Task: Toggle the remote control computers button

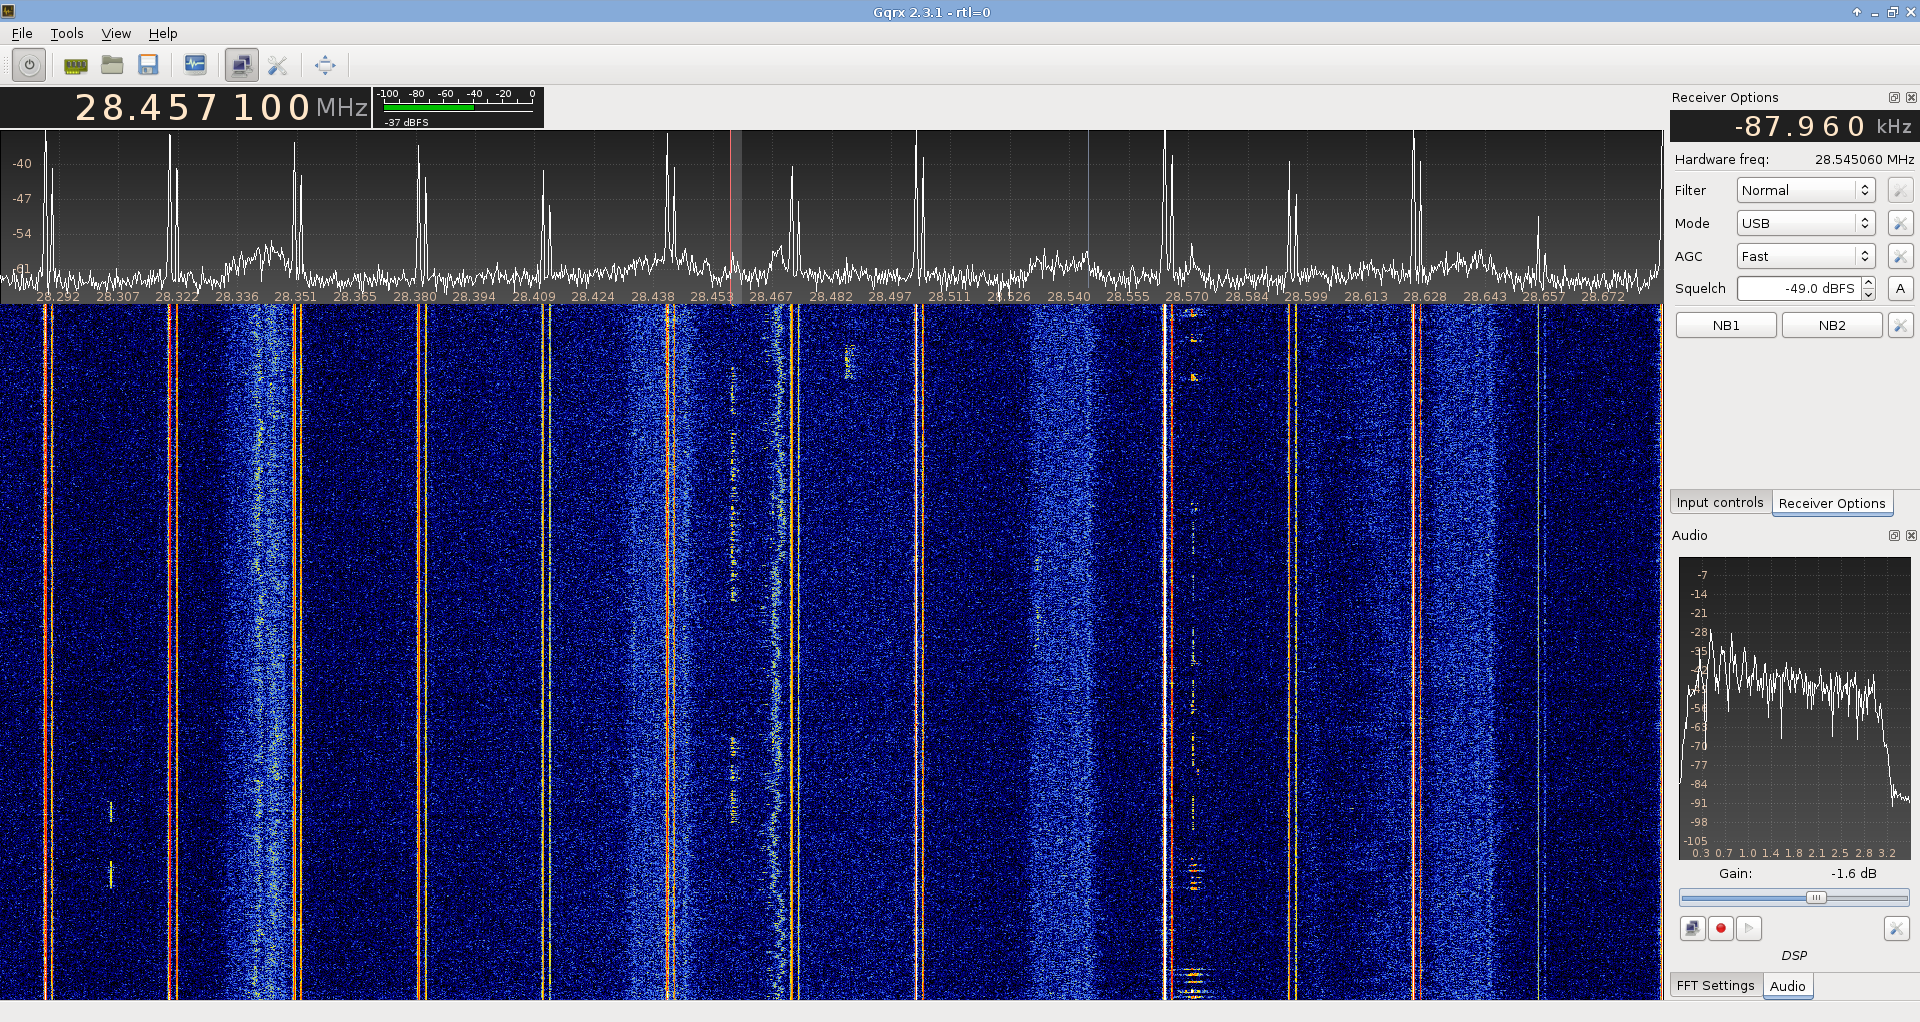Action: coord(241,65)
